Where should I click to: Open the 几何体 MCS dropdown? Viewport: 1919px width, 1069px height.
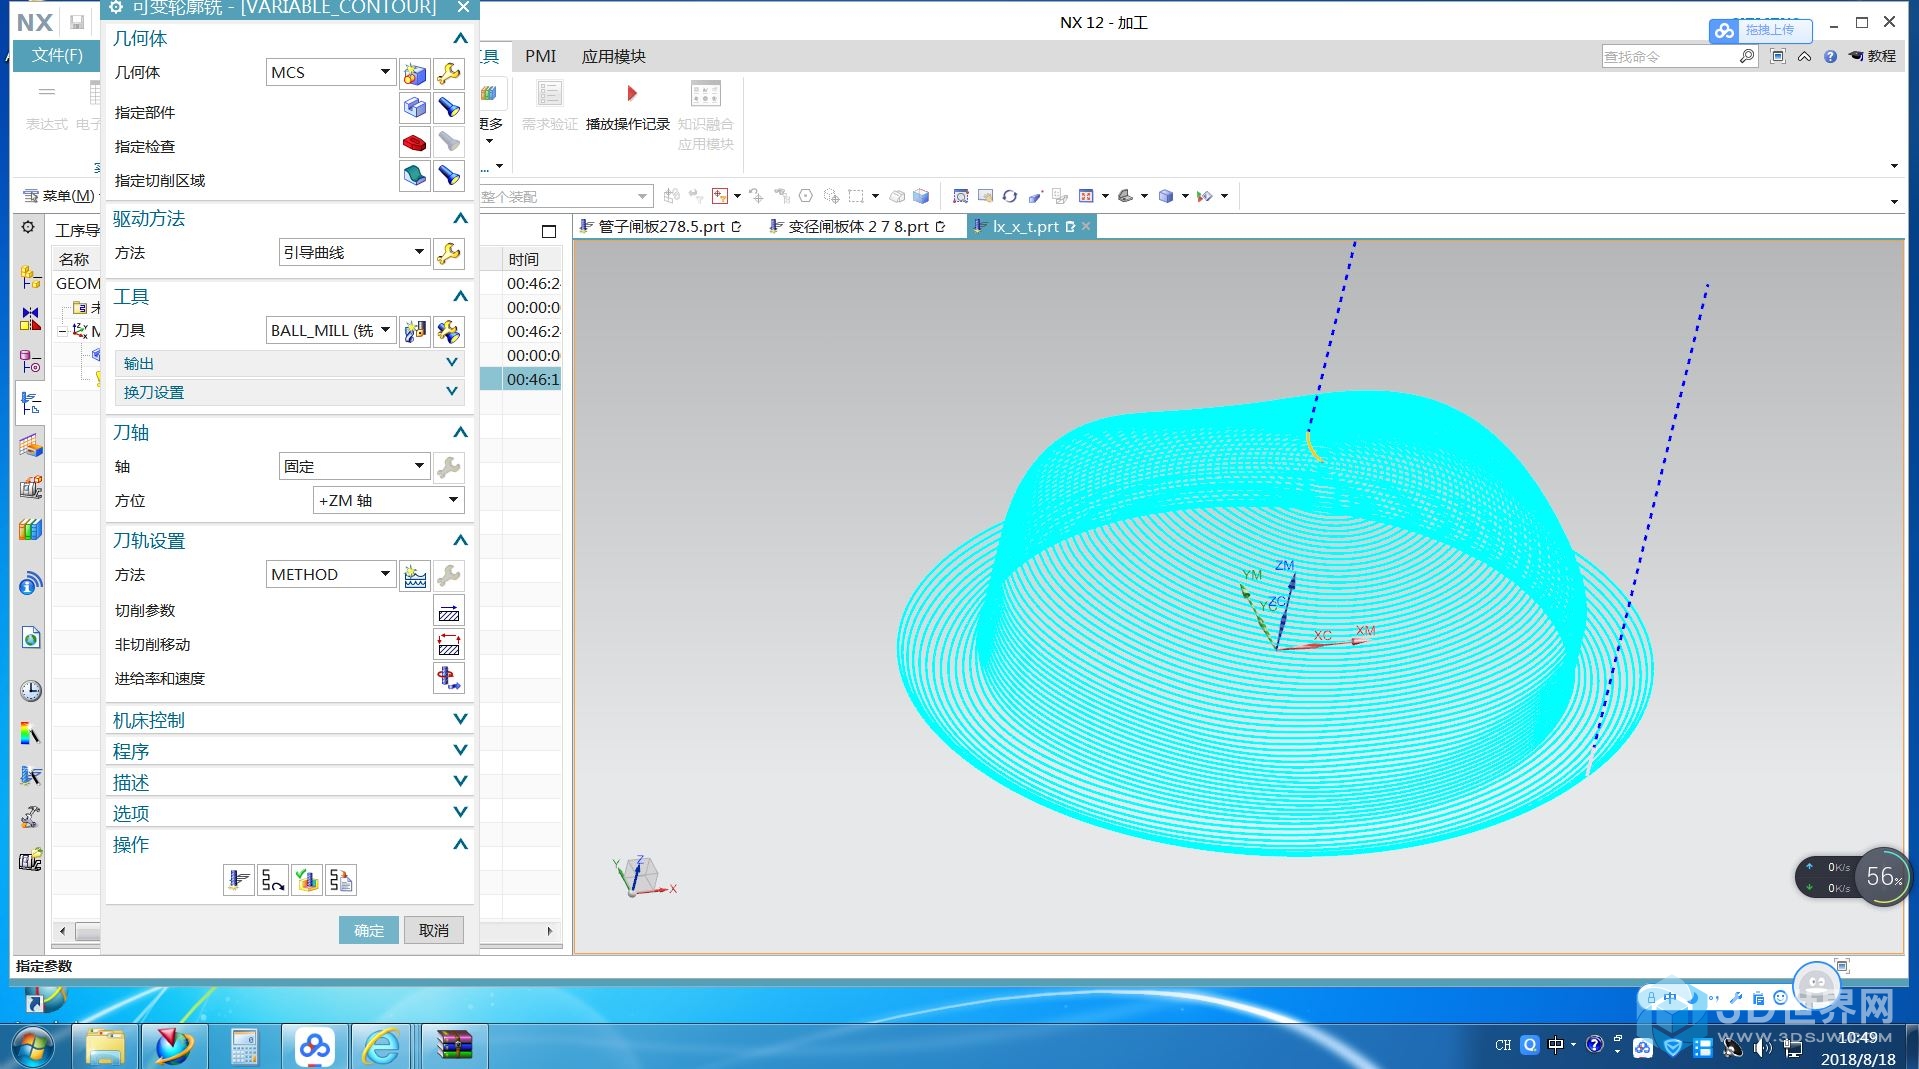click(x=331, y=72)
